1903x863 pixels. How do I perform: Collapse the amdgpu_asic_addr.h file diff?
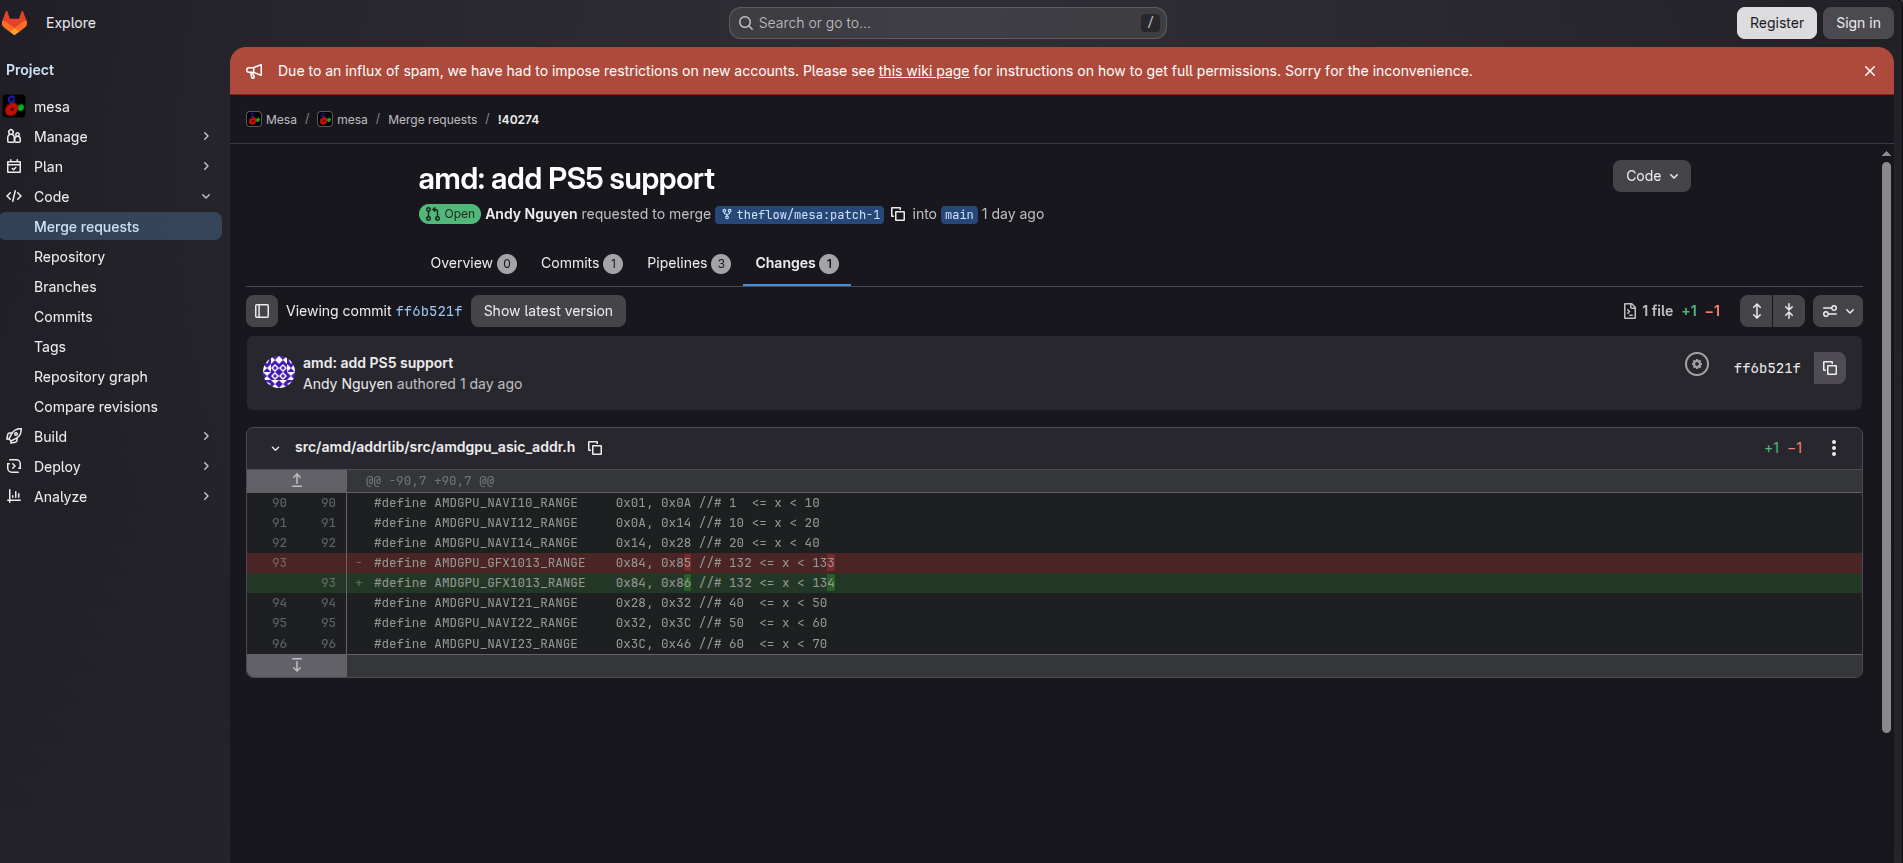click(x=275, y=448)
